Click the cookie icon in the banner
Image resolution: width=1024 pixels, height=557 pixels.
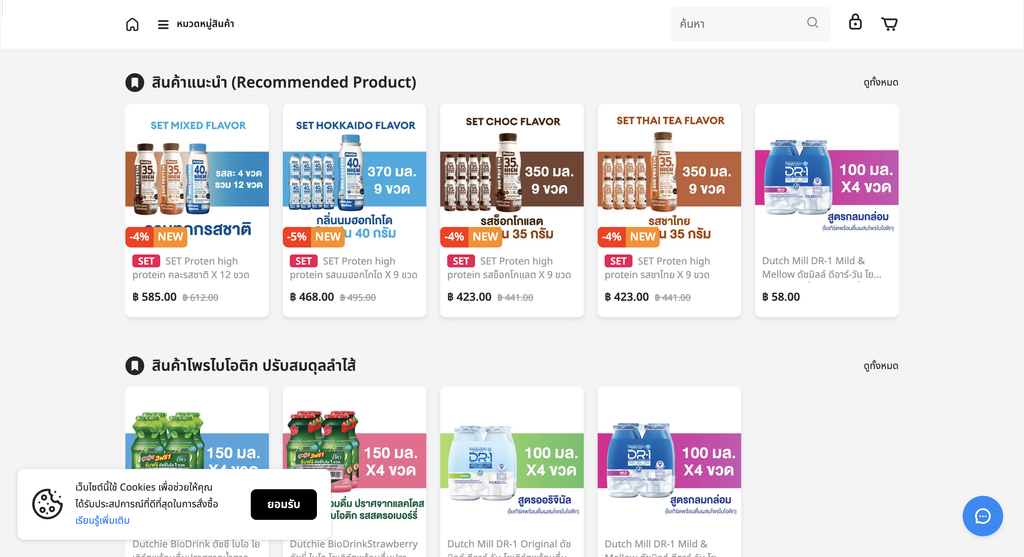point(47,504)
